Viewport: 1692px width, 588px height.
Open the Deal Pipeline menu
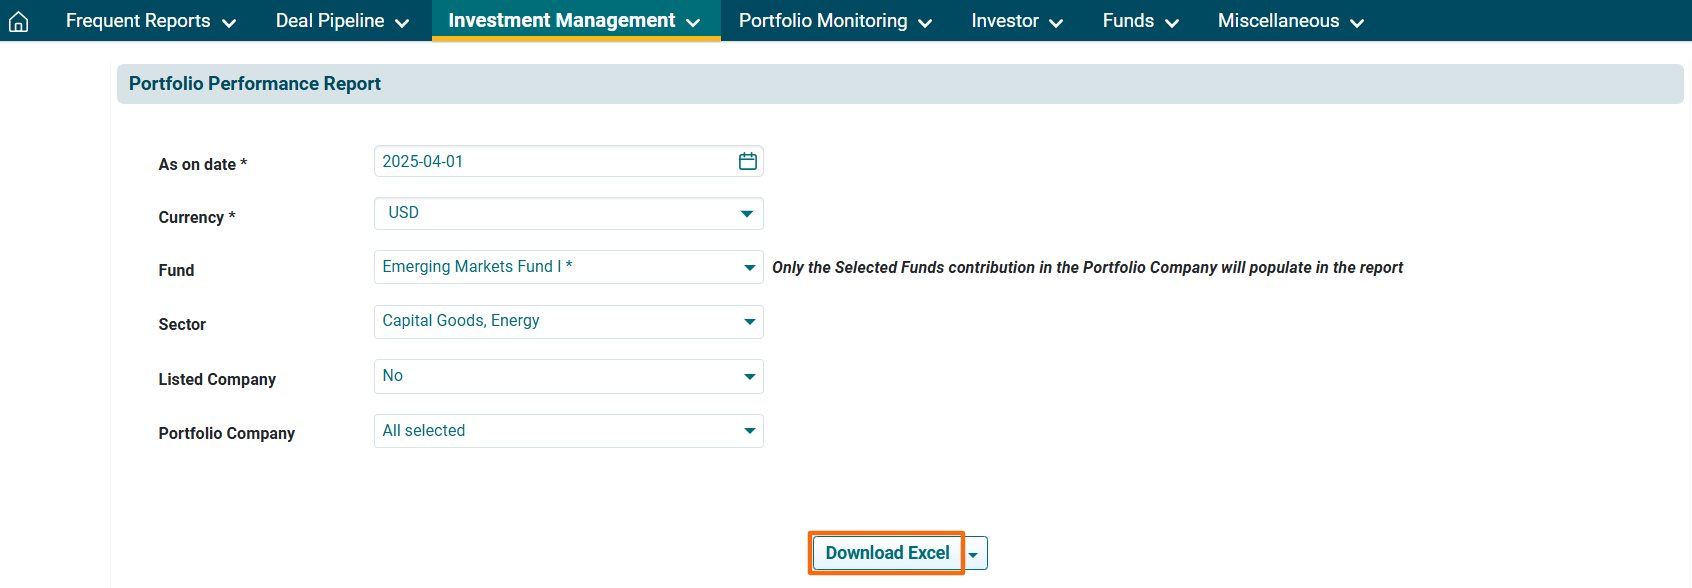pos(342,21)
